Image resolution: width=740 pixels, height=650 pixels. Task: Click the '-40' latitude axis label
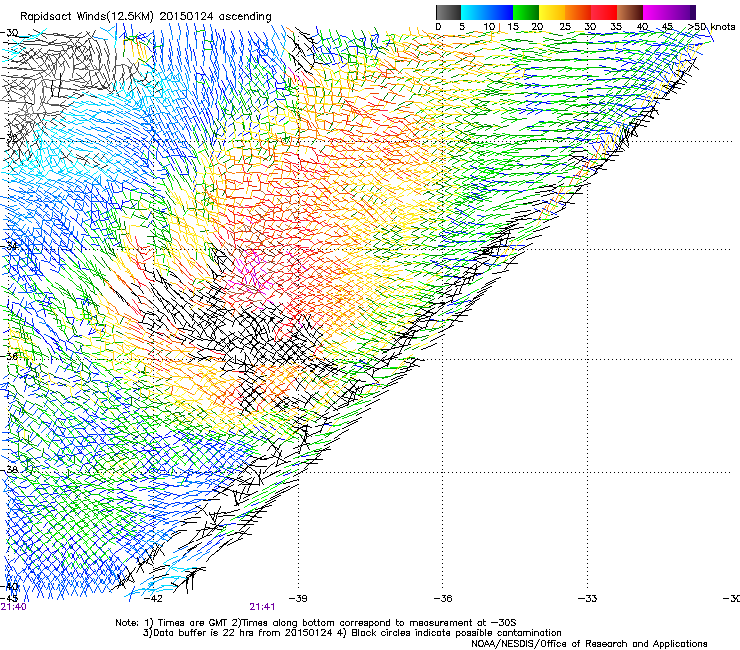[10, 587]
